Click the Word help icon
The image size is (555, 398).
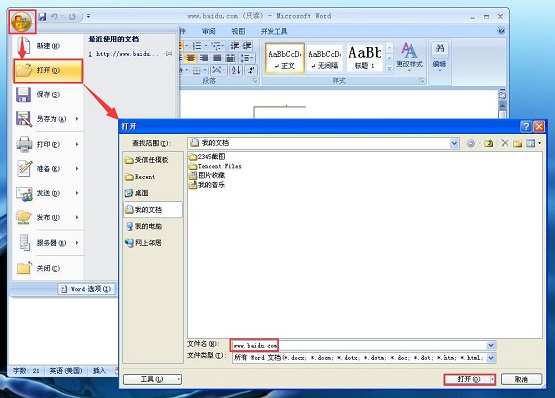tap(501, 31)
